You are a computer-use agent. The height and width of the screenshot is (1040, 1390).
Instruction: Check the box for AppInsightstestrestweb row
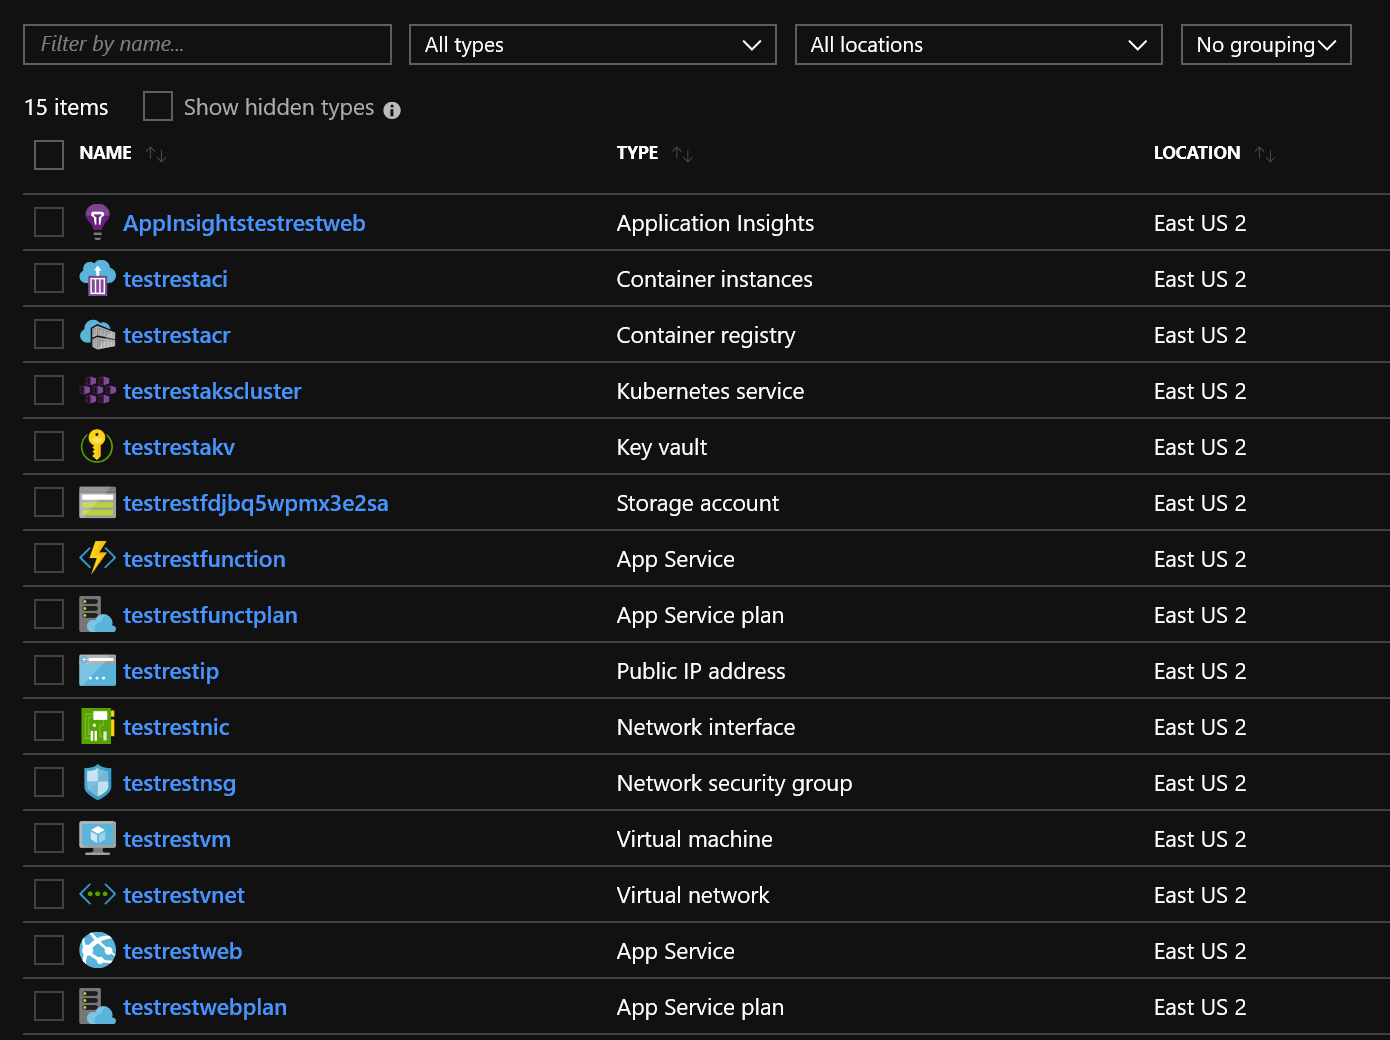(x=49, y=222)
